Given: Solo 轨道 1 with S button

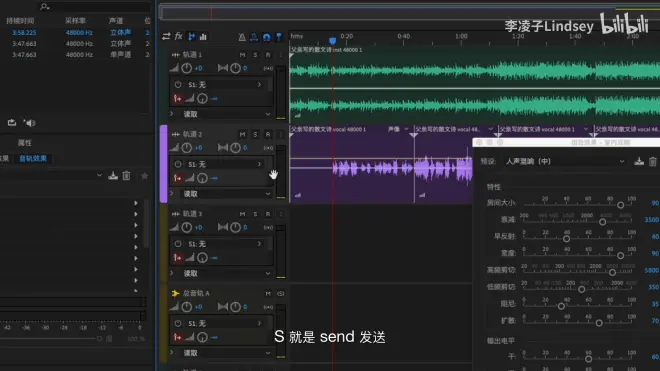Looking at the screenshot, I should point(255,55).
